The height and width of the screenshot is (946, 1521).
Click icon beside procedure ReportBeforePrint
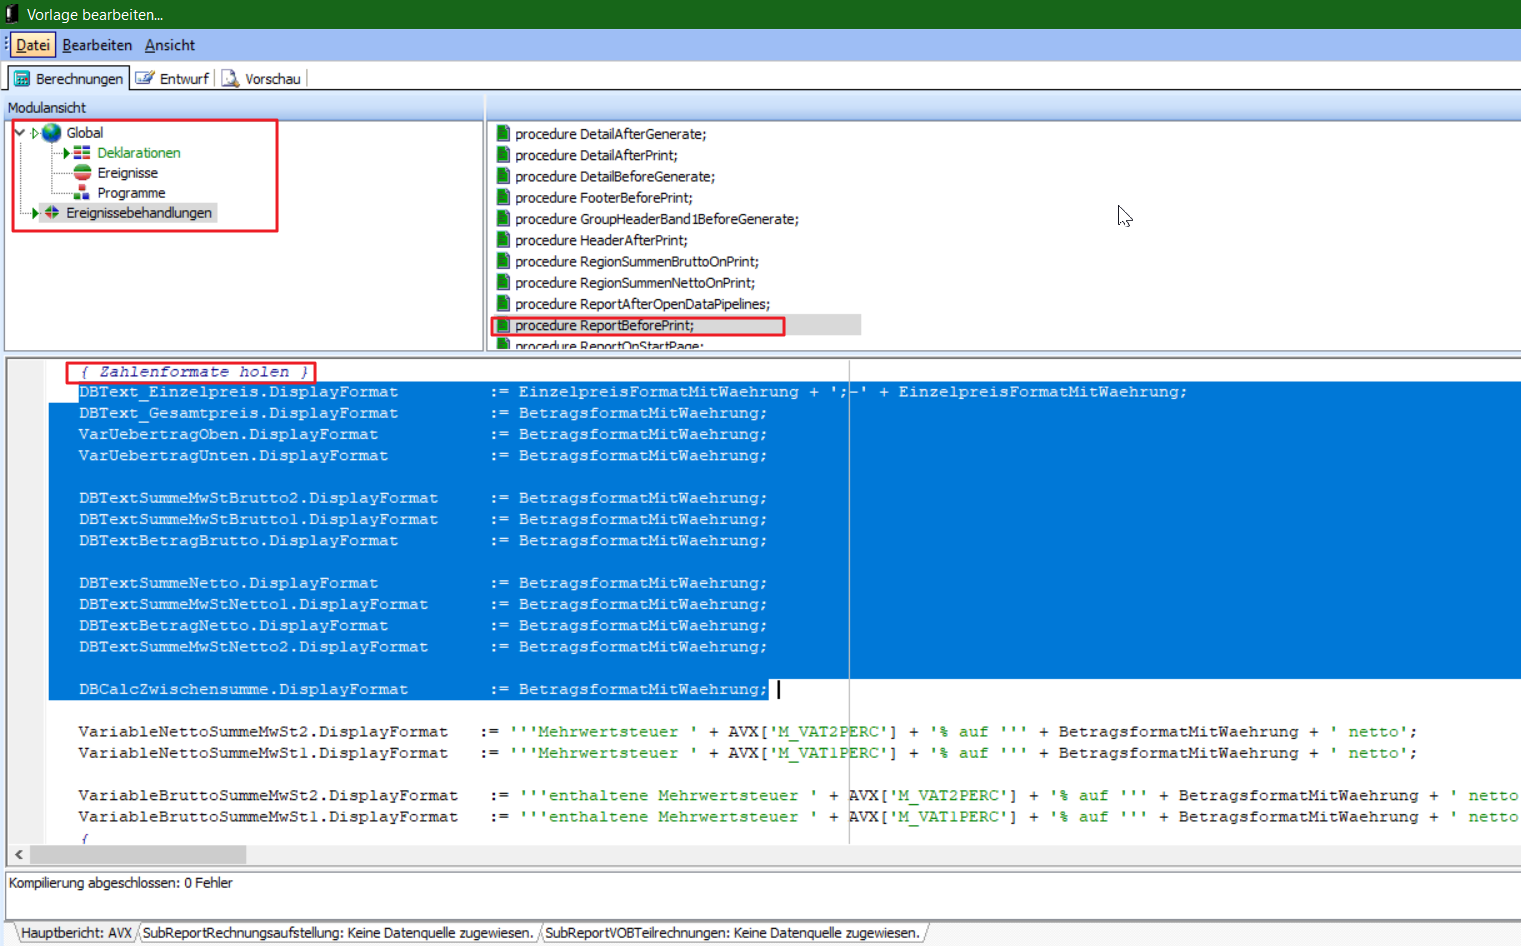click(503, 325)
